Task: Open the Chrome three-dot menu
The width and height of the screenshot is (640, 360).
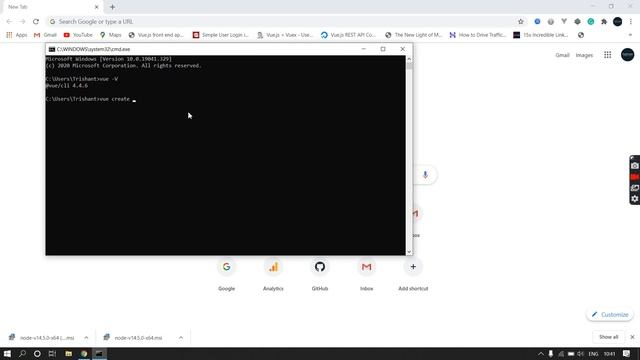Action: click(x=631, y=22)
